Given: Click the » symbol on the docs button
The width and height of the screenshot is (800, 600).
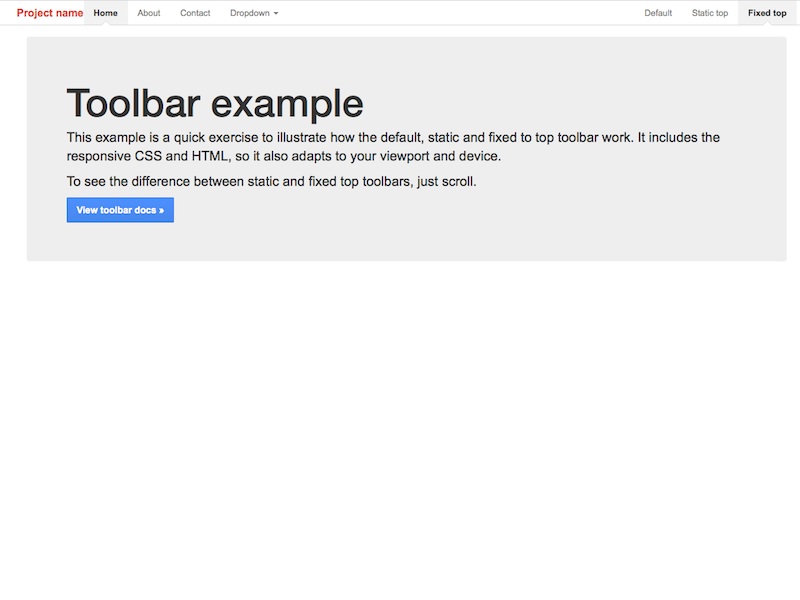Looking at the screenshot, I should [161, 211].
